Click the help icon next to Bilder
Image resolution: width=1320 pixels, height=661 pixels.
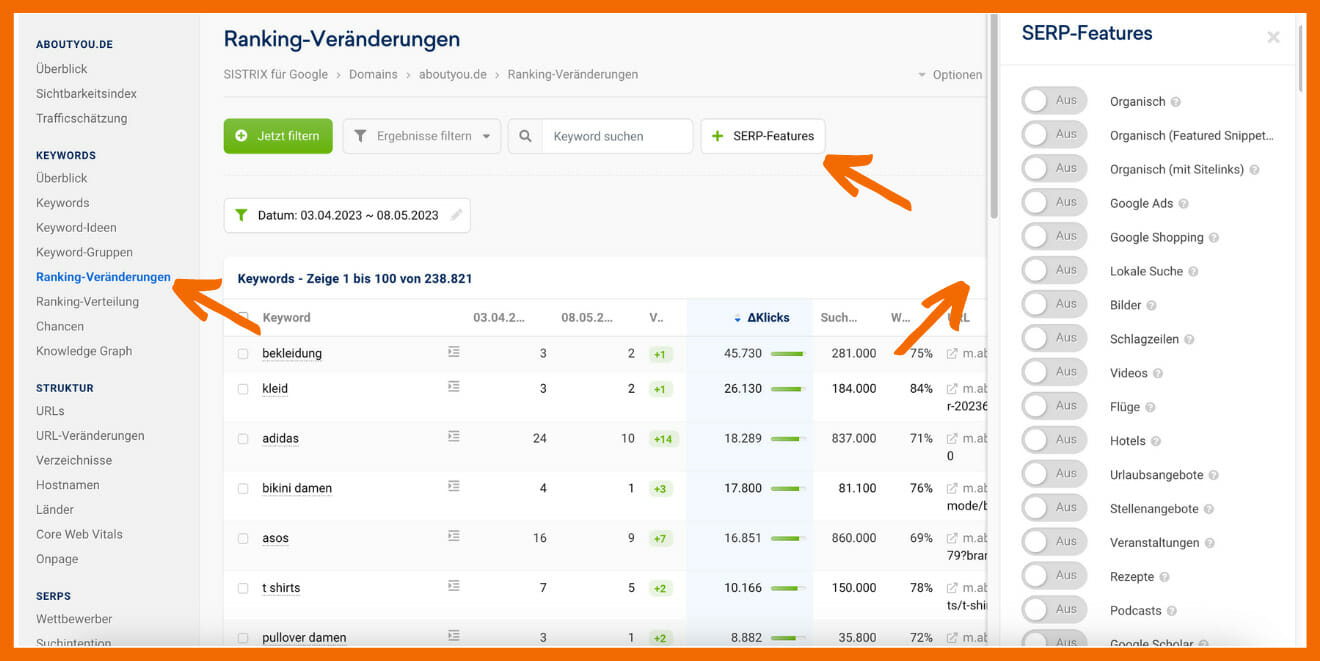tap(1151, 306)
